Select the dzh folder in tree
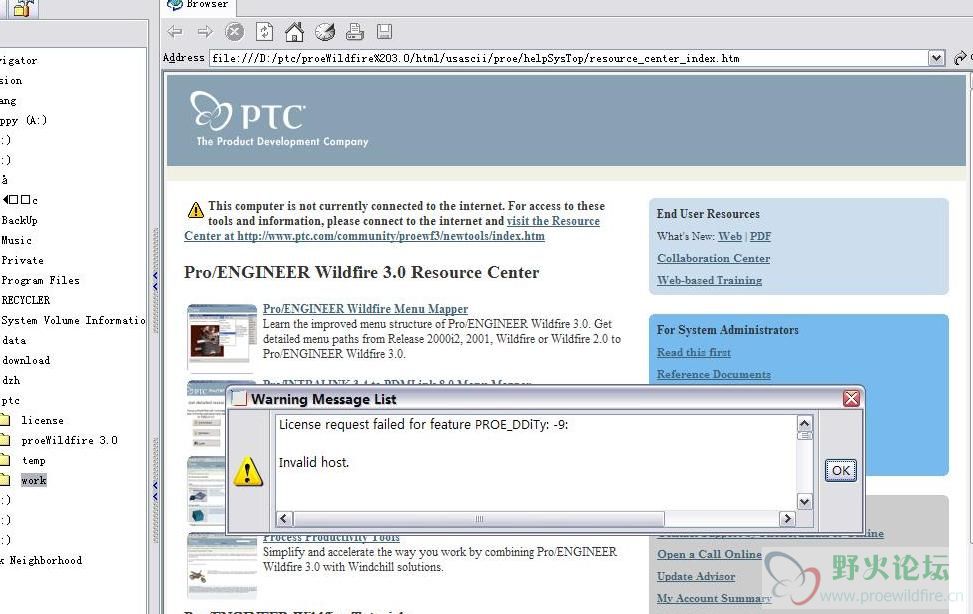 (x=11, y=380)
